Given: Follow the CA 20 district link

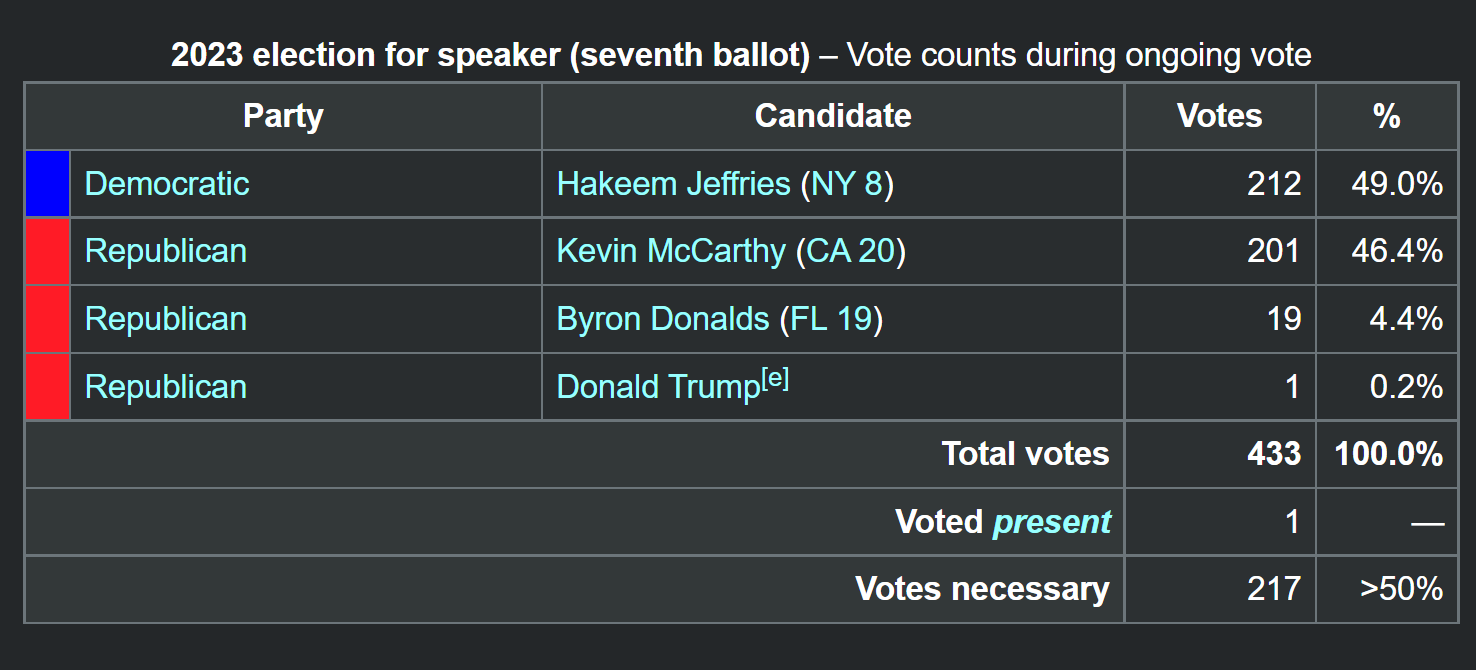Looking at the screenshot, I should (x=850, y=251).
